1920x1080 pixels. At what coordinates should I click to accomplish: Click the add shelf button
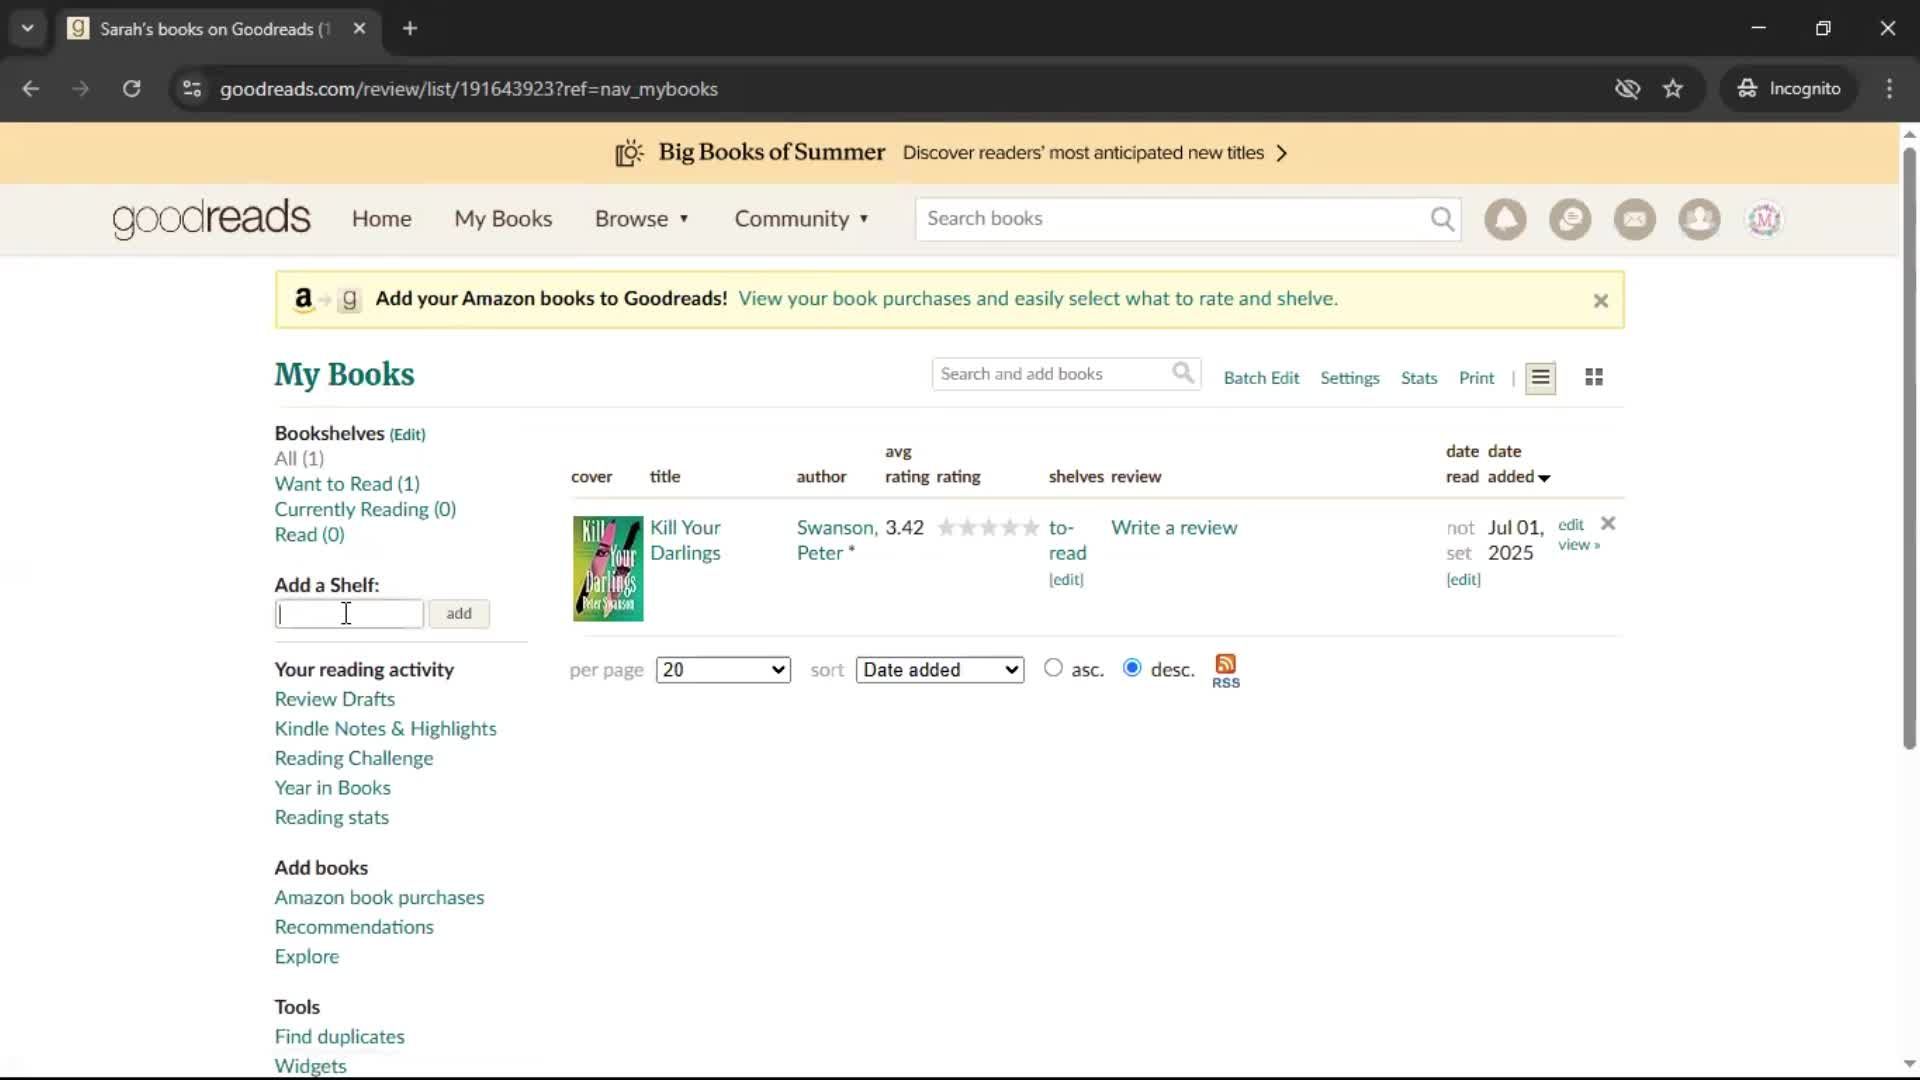point(459,613)
